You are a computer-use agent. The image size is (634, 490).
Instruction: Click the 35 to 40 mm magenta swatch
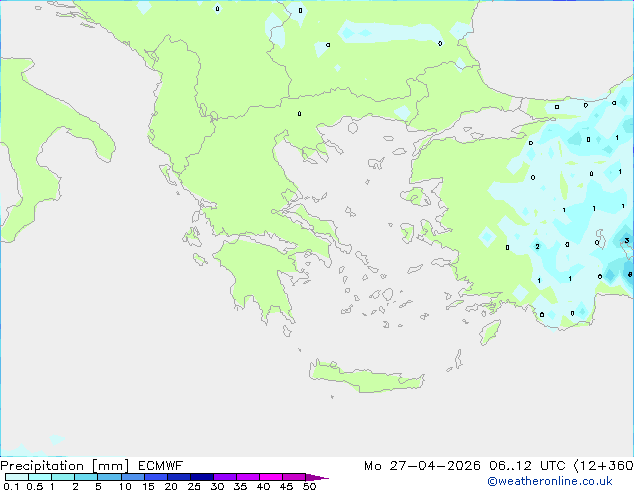(247, 477)
